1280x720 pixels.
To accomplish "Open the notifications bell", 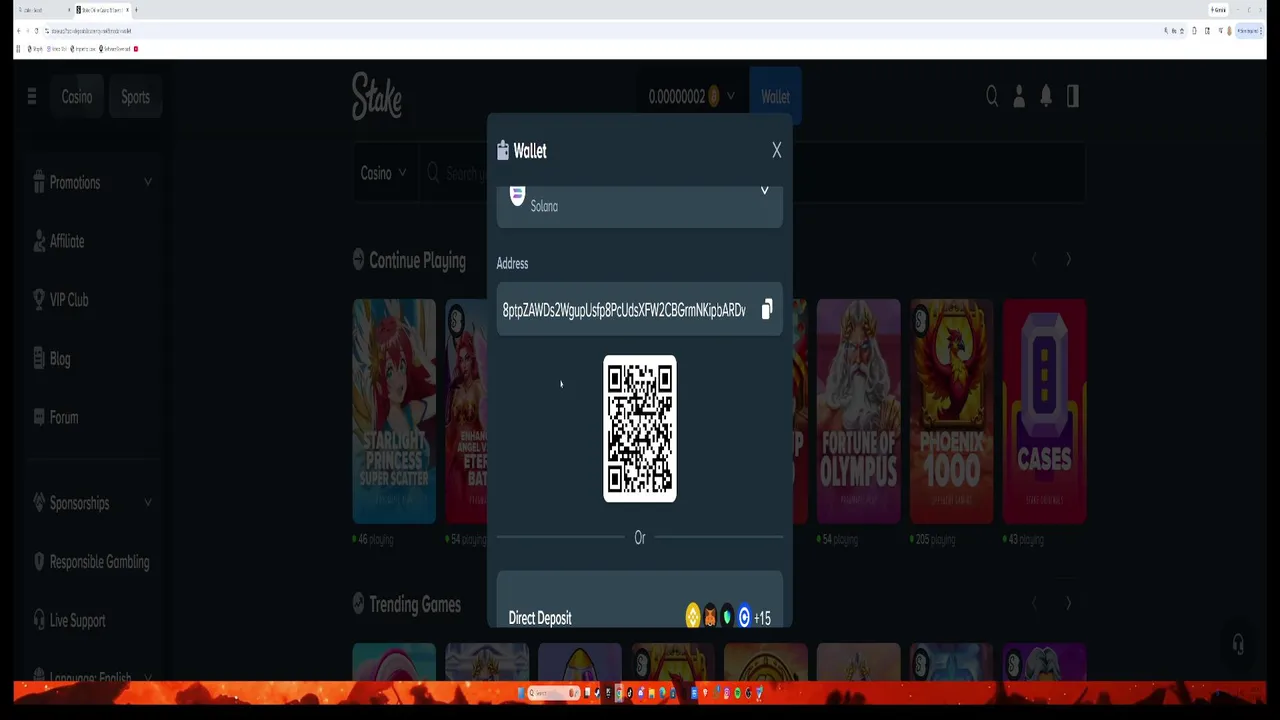I will [x=1046, y=96].
